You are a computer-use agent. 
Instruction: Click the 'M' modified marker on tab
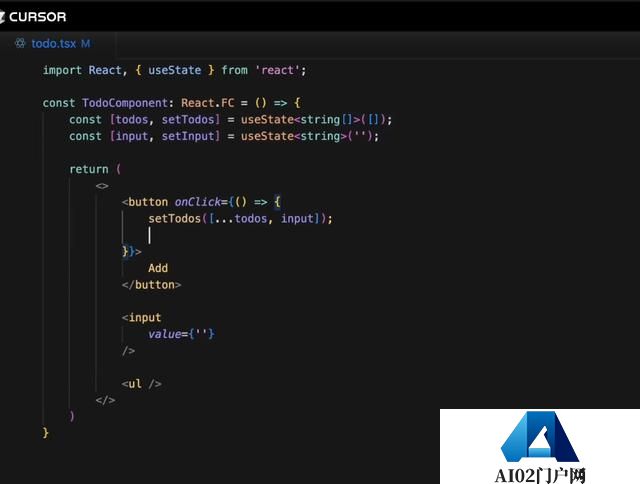click(85, 44)
